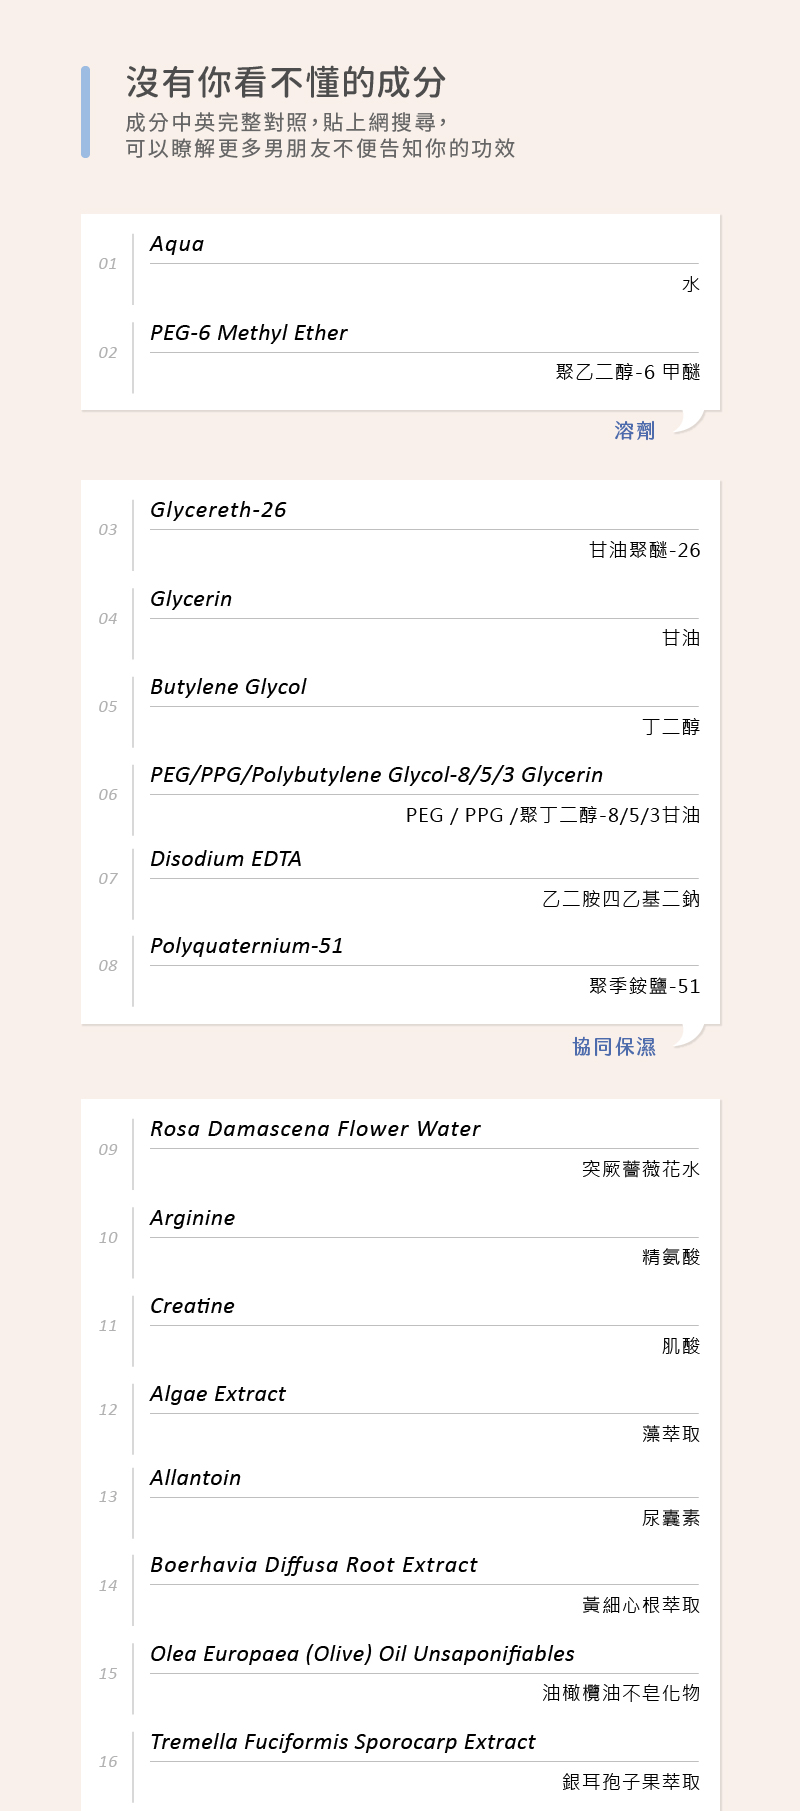Select the Glycerin ingredient entry
The height and width of the screenshot is (1811, 800).
click(191, 599)
